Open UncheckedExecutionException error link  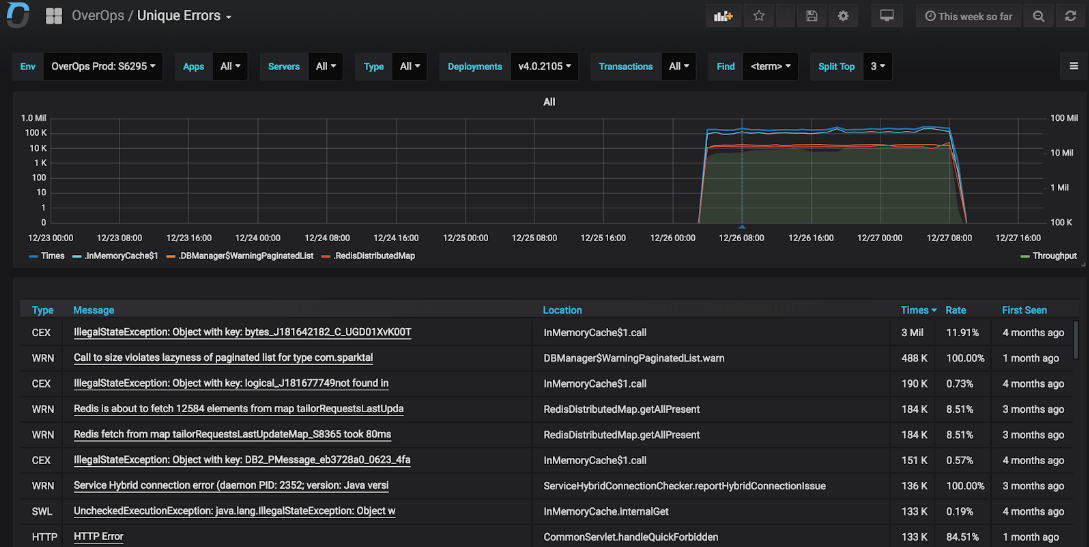235,511
